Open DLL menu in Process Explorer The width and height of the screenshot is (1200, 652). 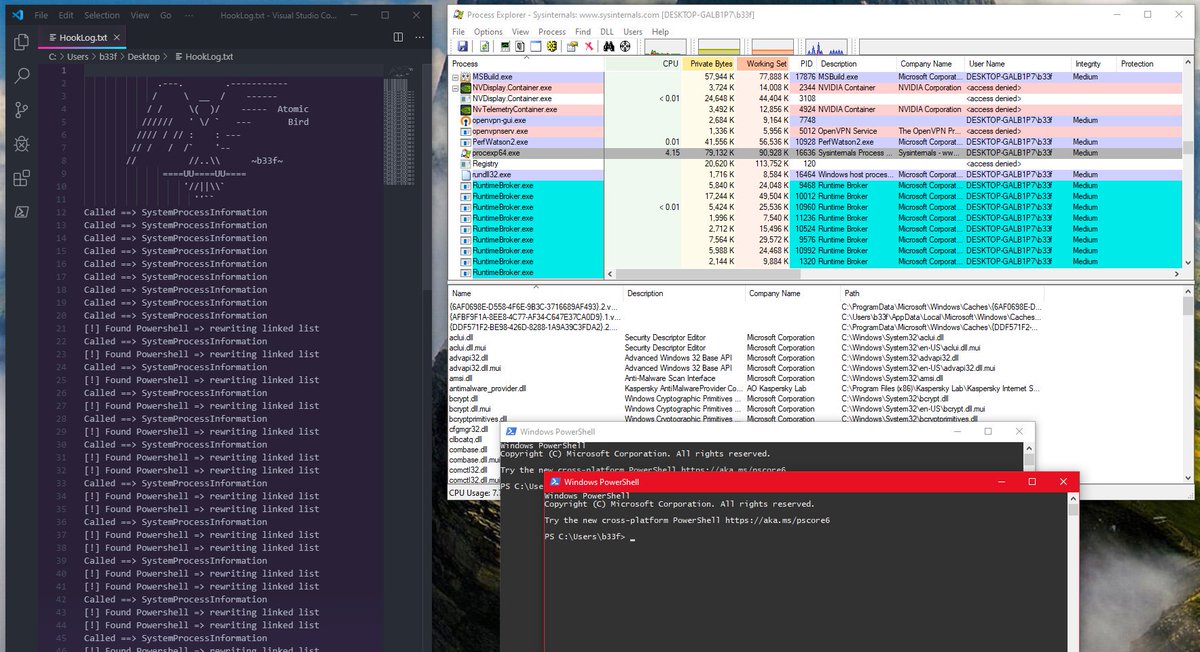[607, 31]
